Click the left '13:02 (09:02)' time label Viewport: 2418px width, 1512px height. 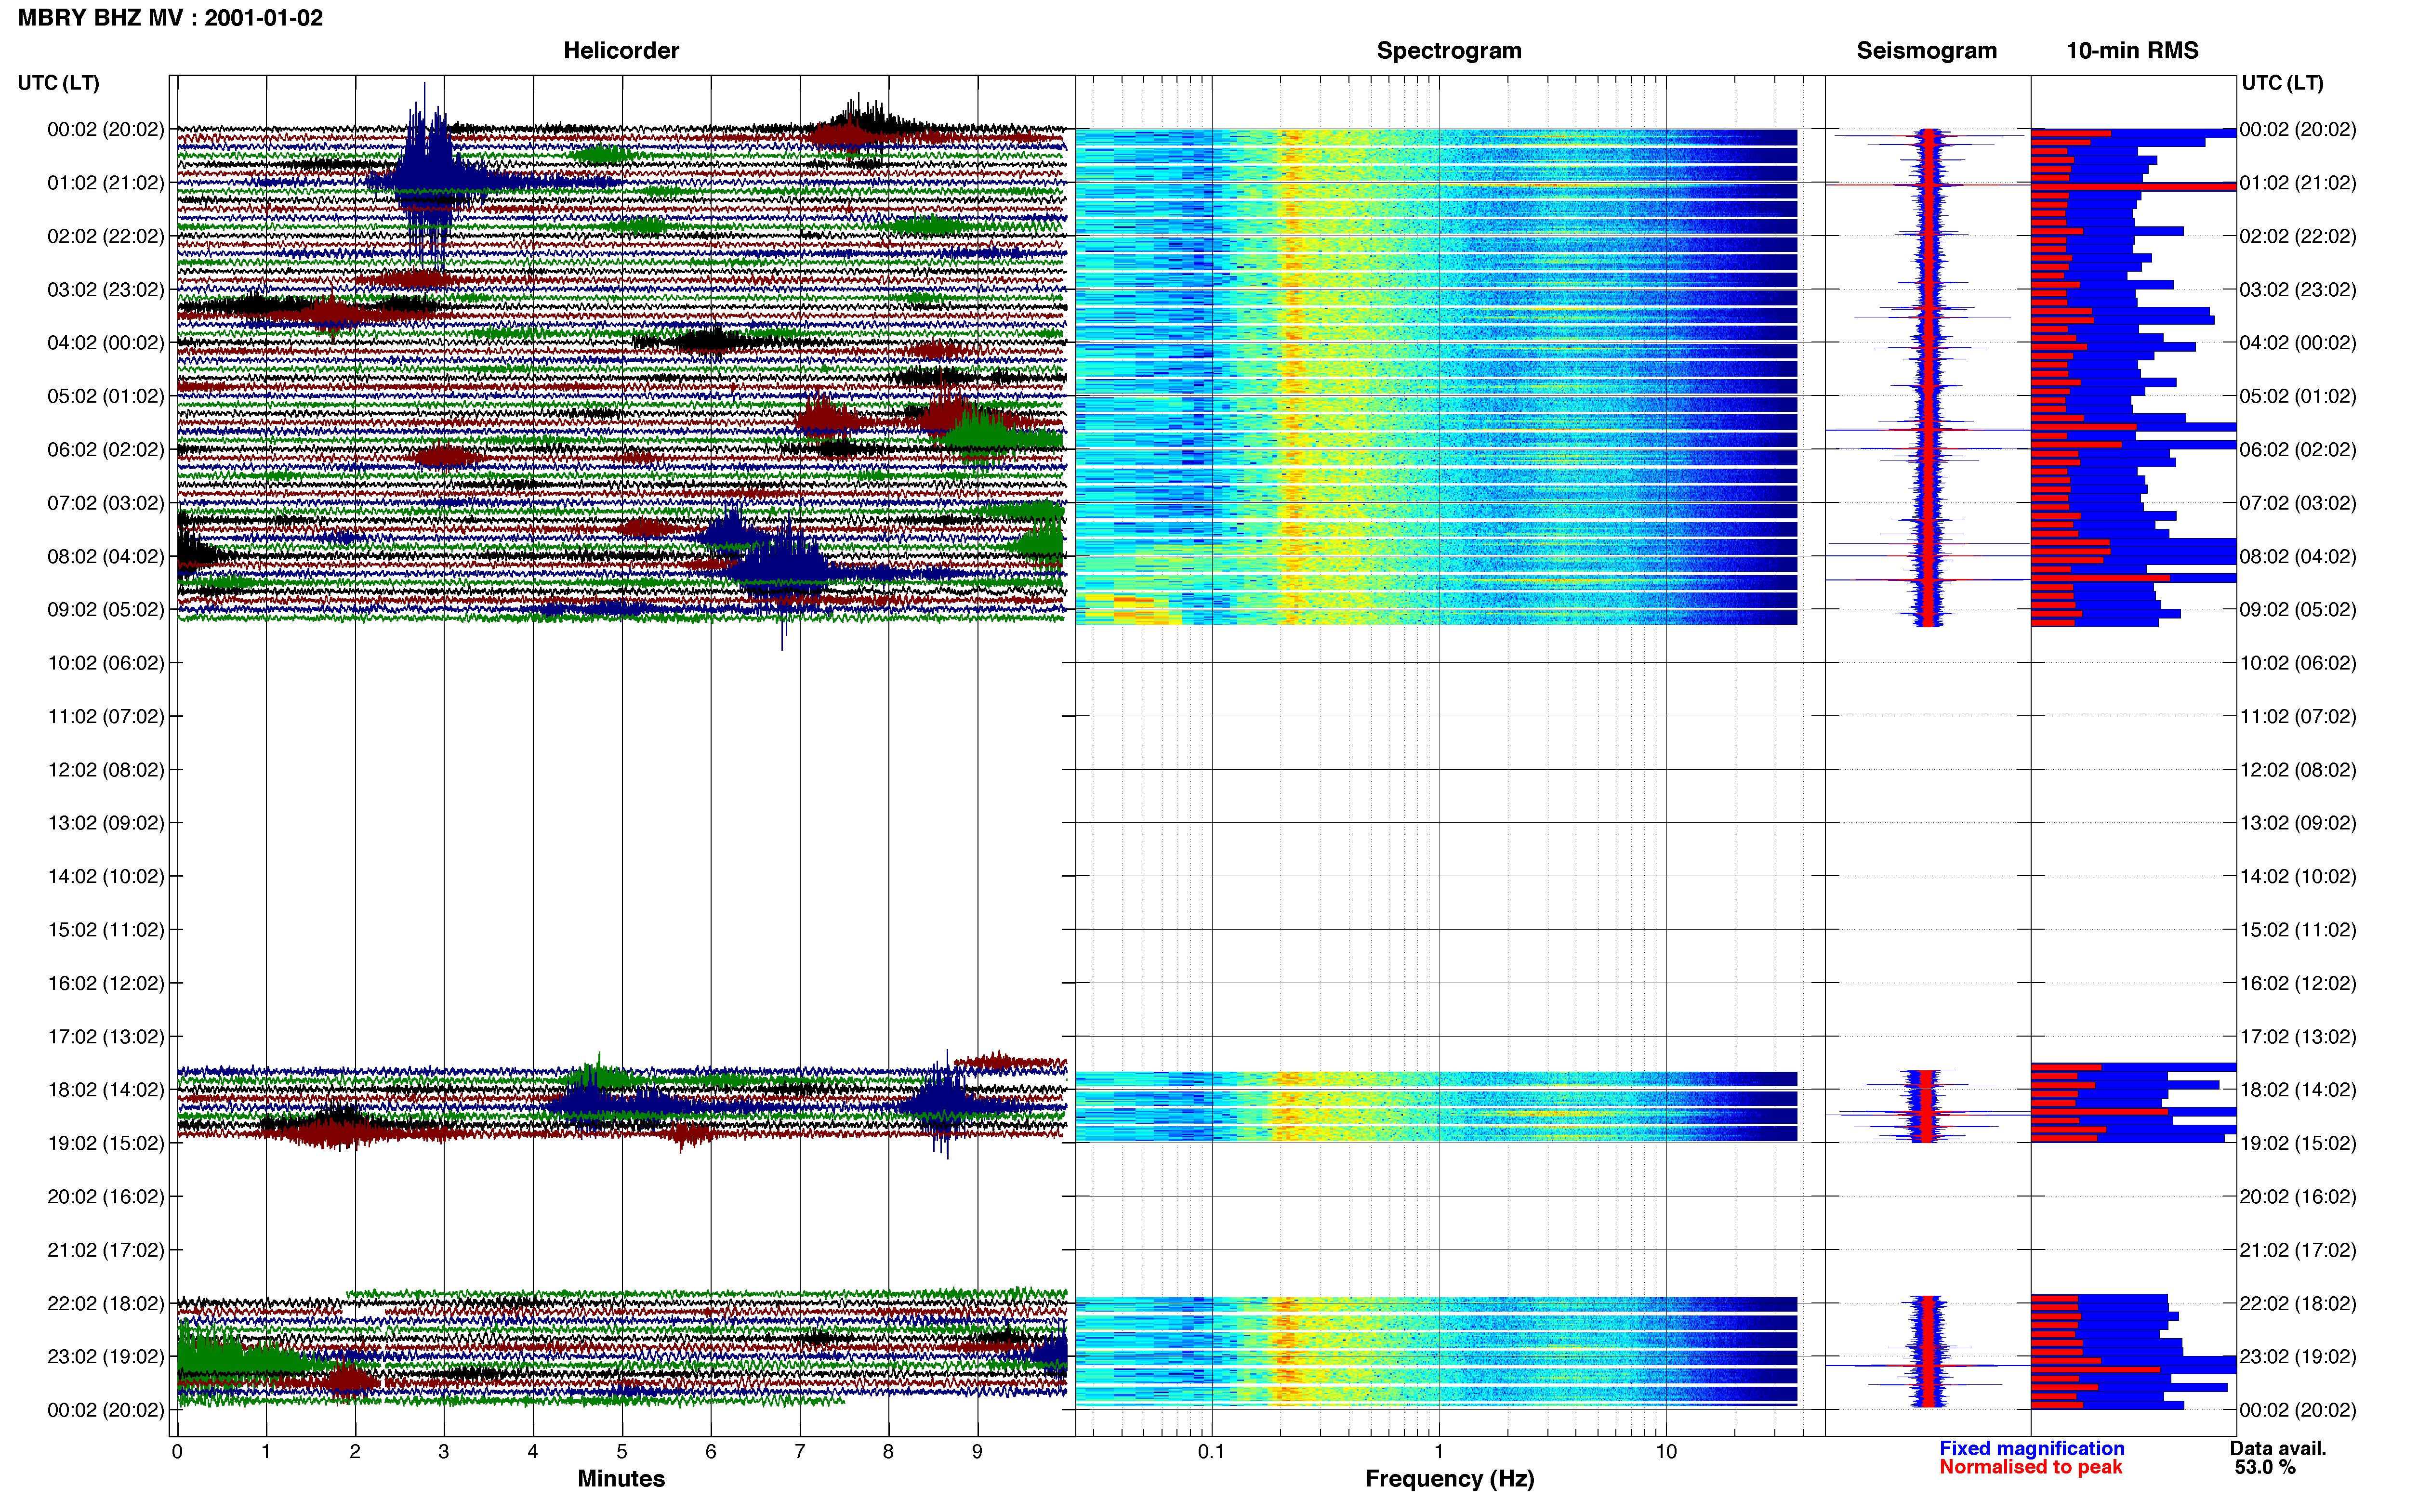click(106, 823)
